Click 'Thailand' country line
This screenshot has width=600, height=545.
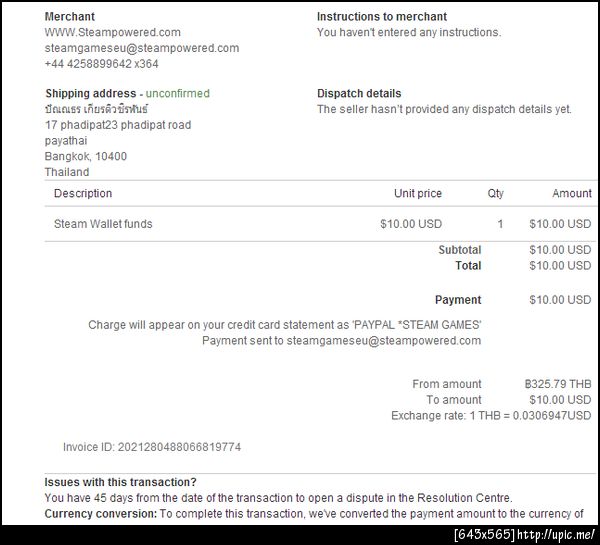(x=67, y=172)
